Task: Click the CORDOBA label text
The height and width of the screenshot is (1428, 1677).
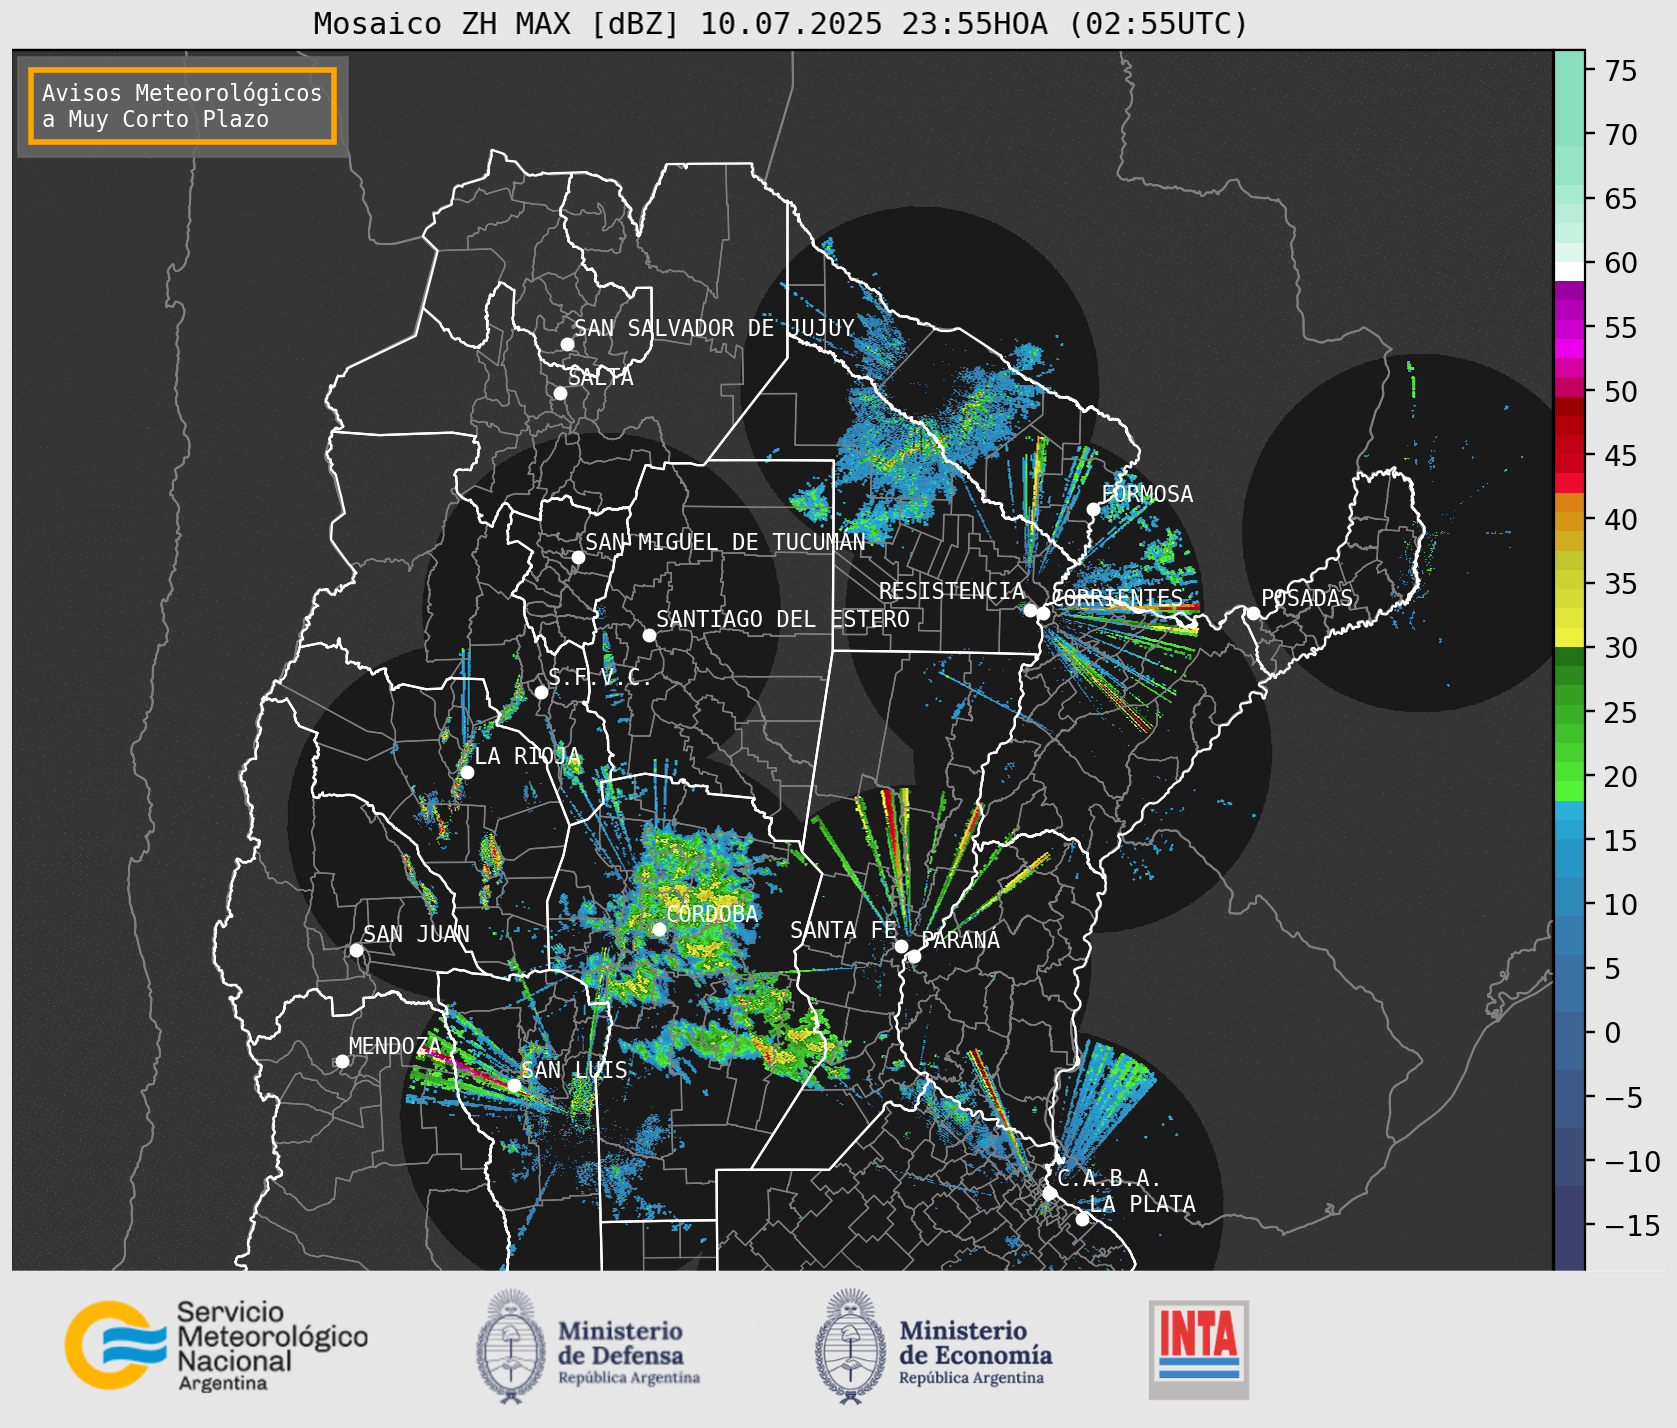Action: coord(712,914)
